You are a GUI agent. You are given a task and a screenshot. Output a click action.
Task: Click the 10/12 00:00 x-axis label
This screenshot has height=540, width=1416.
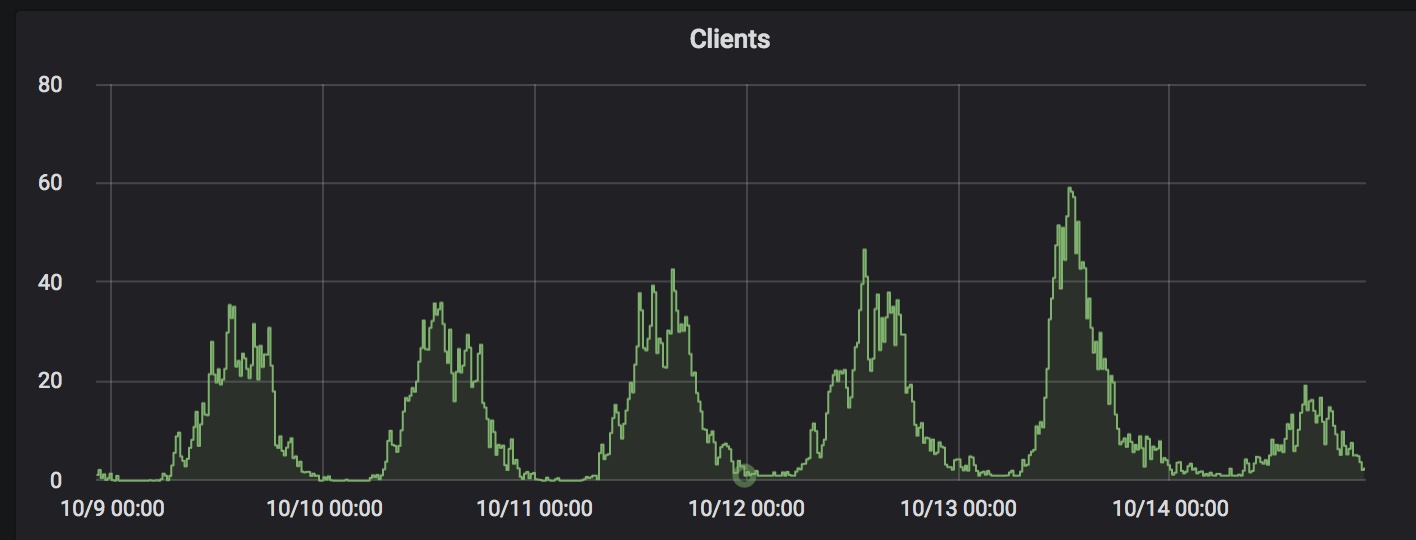(x=746, y=509)
